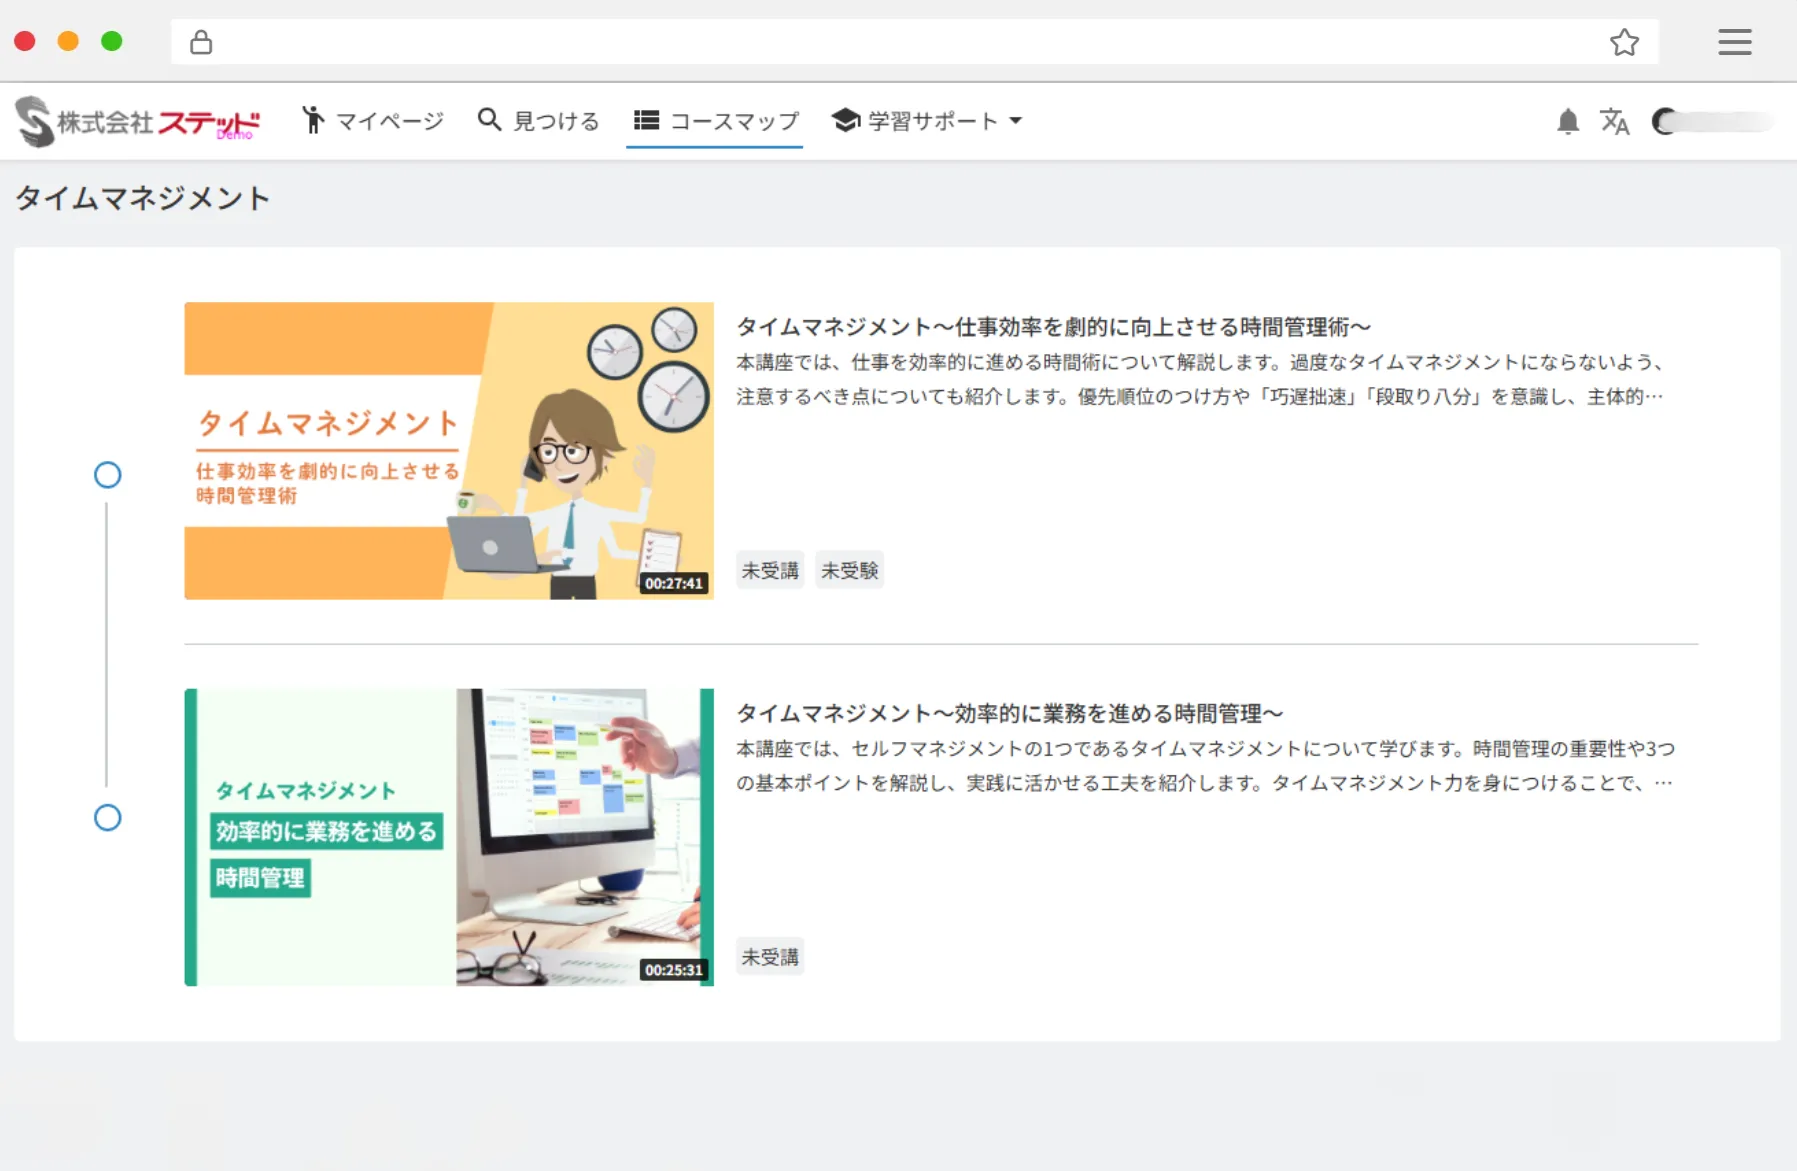The width and height of the screenshot is (1797, 1171).
Task: Open the browser hamburger menu
Action: (1735, 42)
